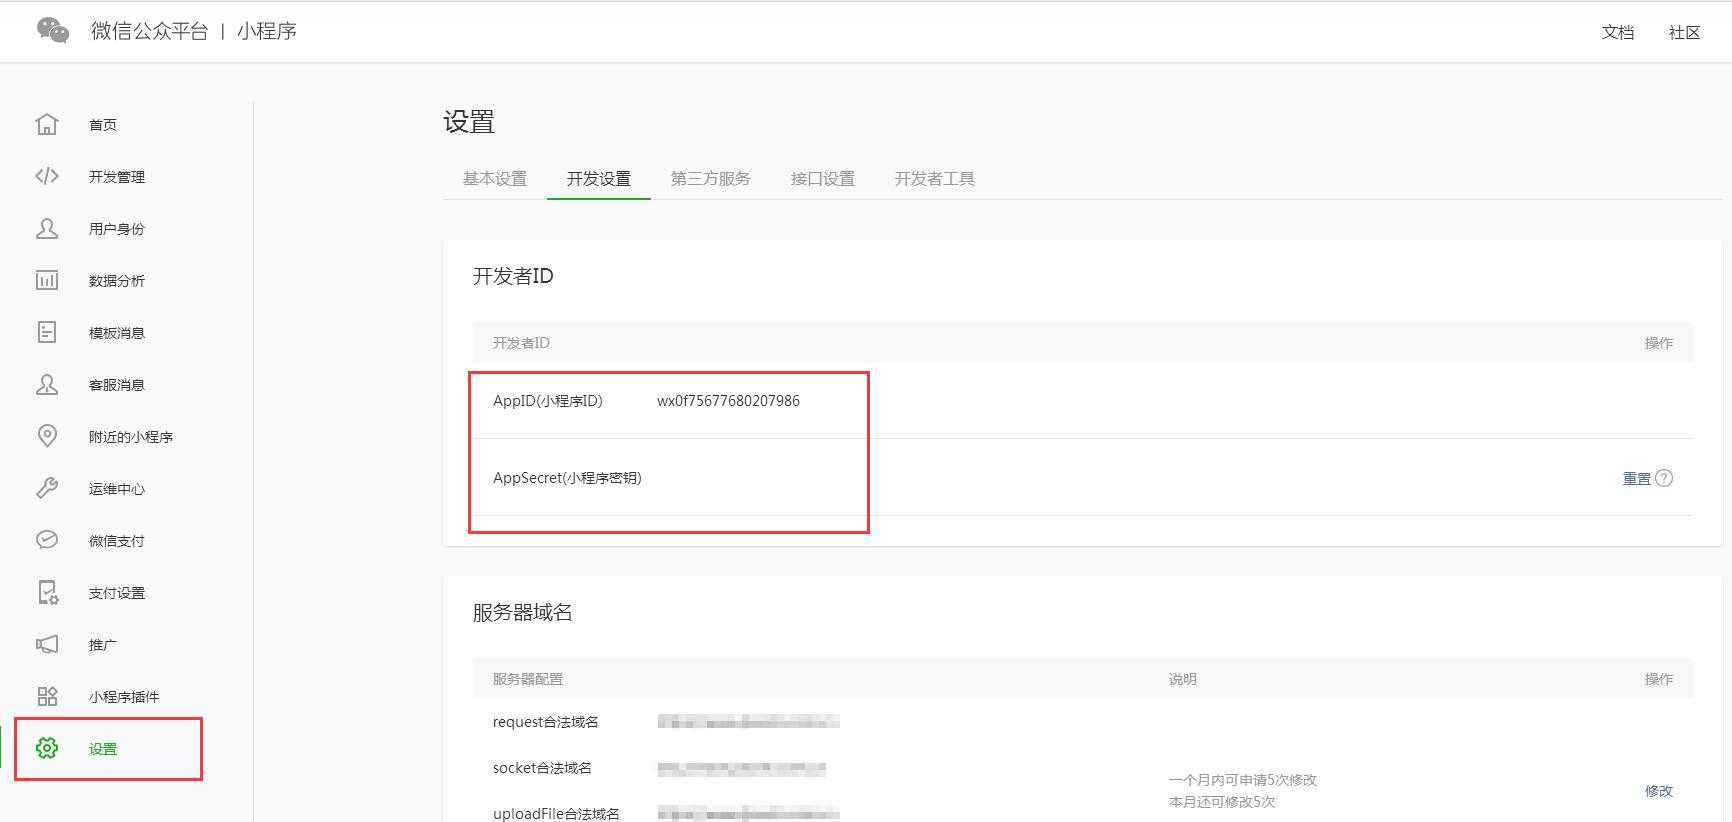1732x822 pixels.
Task: Click the 开发者ID section heading
Action: tap(513, 276)
